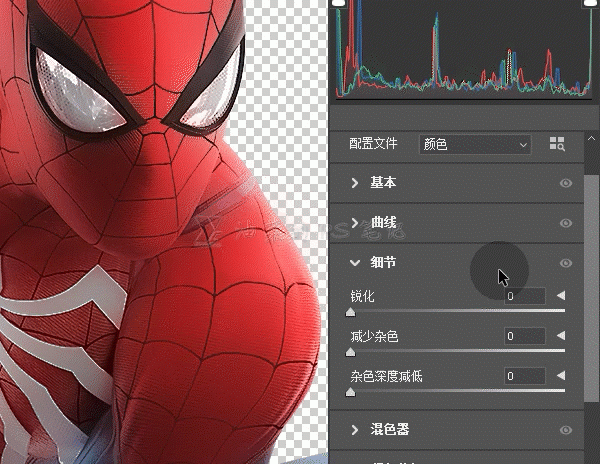Expand the 曲线 panel
The width and height of the screenshot is (600, 464).
tap(355, 223)
